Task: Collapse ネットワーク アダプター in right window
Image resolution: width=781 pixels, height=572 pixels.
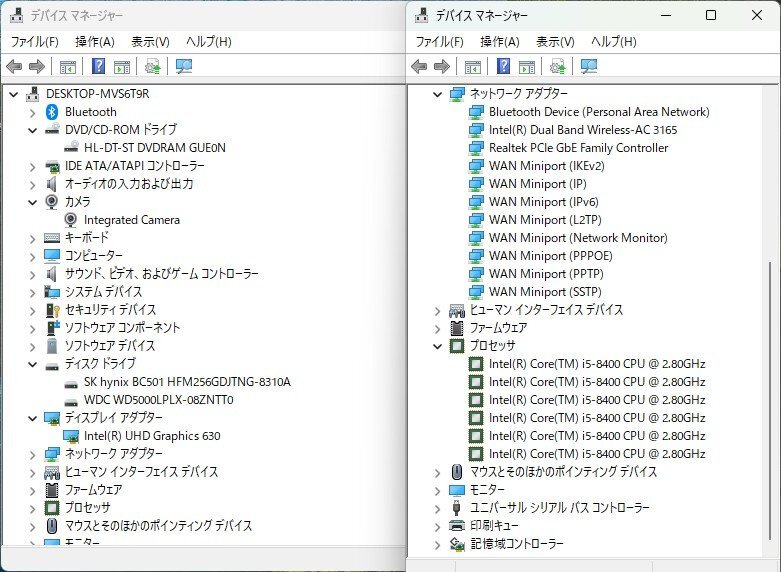Action: (x=437, y=94)
